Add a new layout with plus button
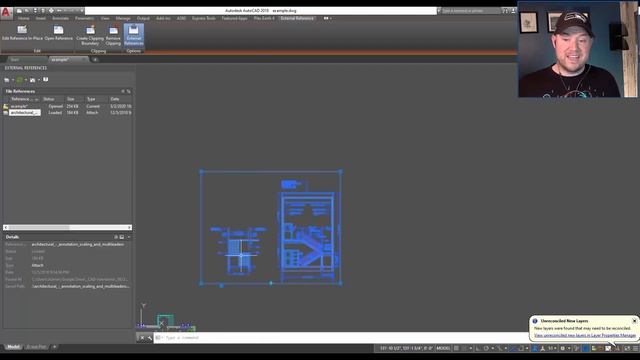Screen dimensions: 640x360 coord(54,347)
